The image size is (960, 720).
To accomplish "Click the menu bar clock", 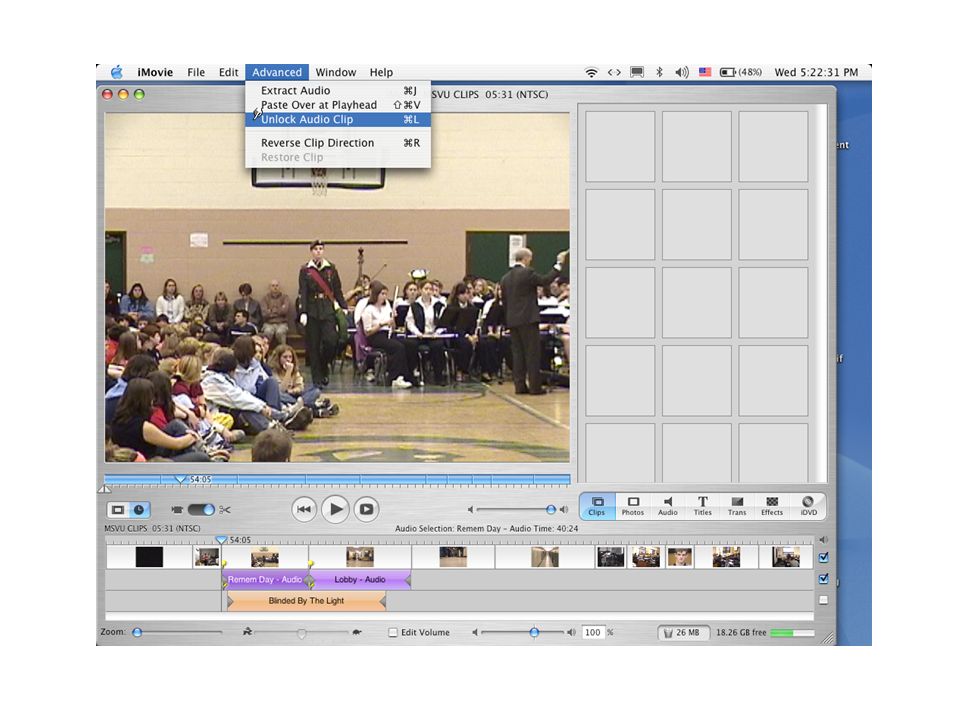I will [x=816, y=72].
